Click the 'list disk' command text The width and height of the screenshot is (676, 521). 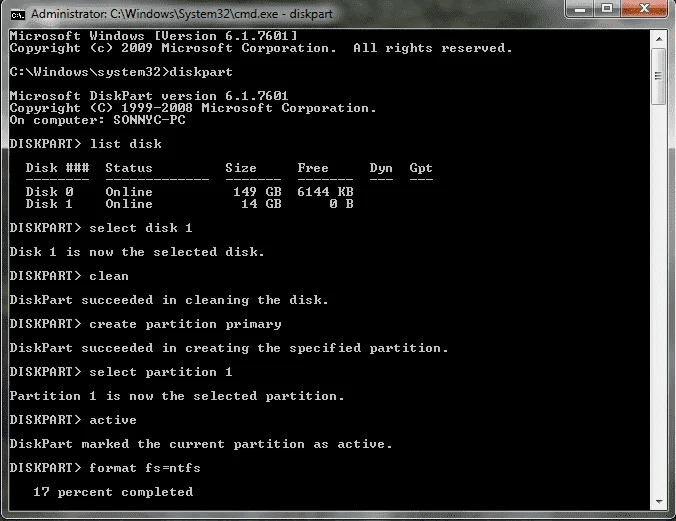pos(125,144)
